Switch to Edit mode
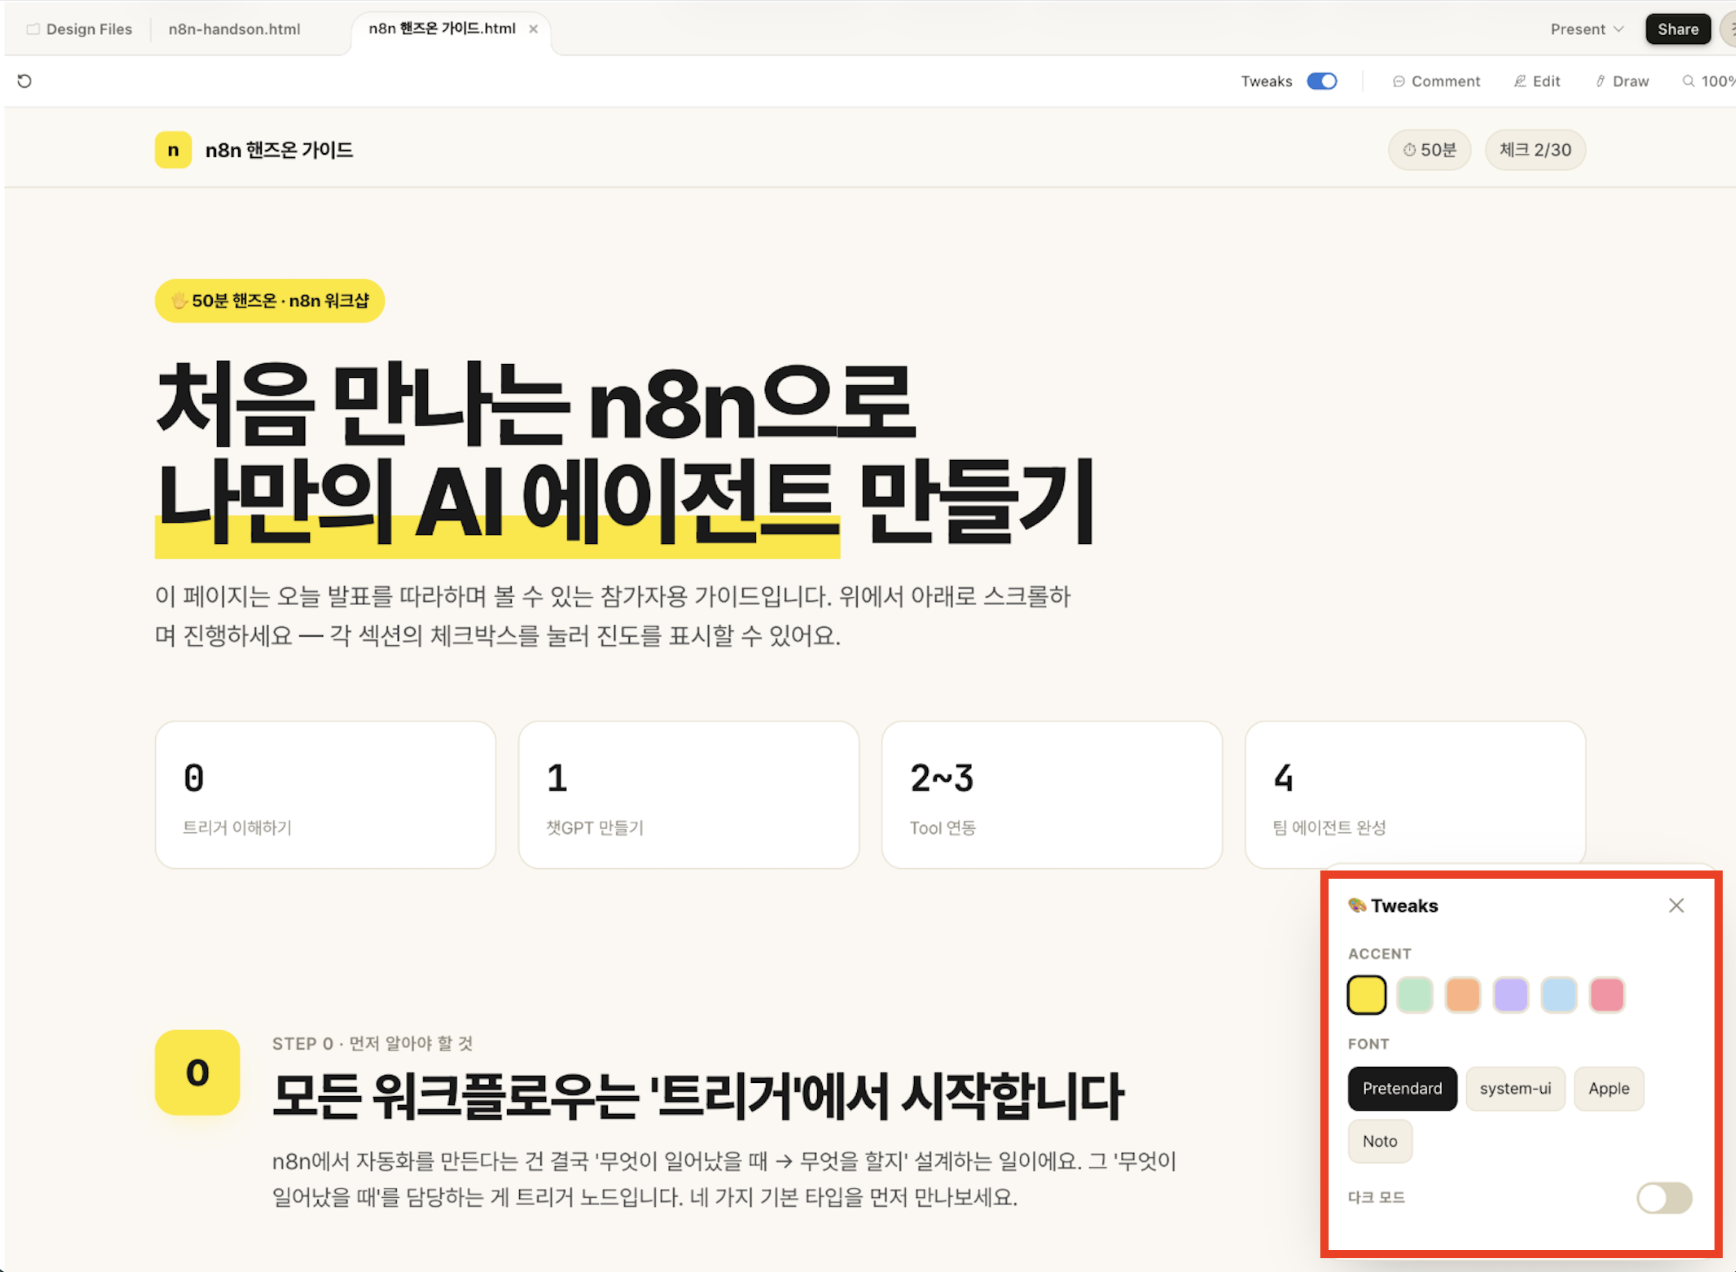This screenshot has height=1272, width=1736. pos(1537,81)
